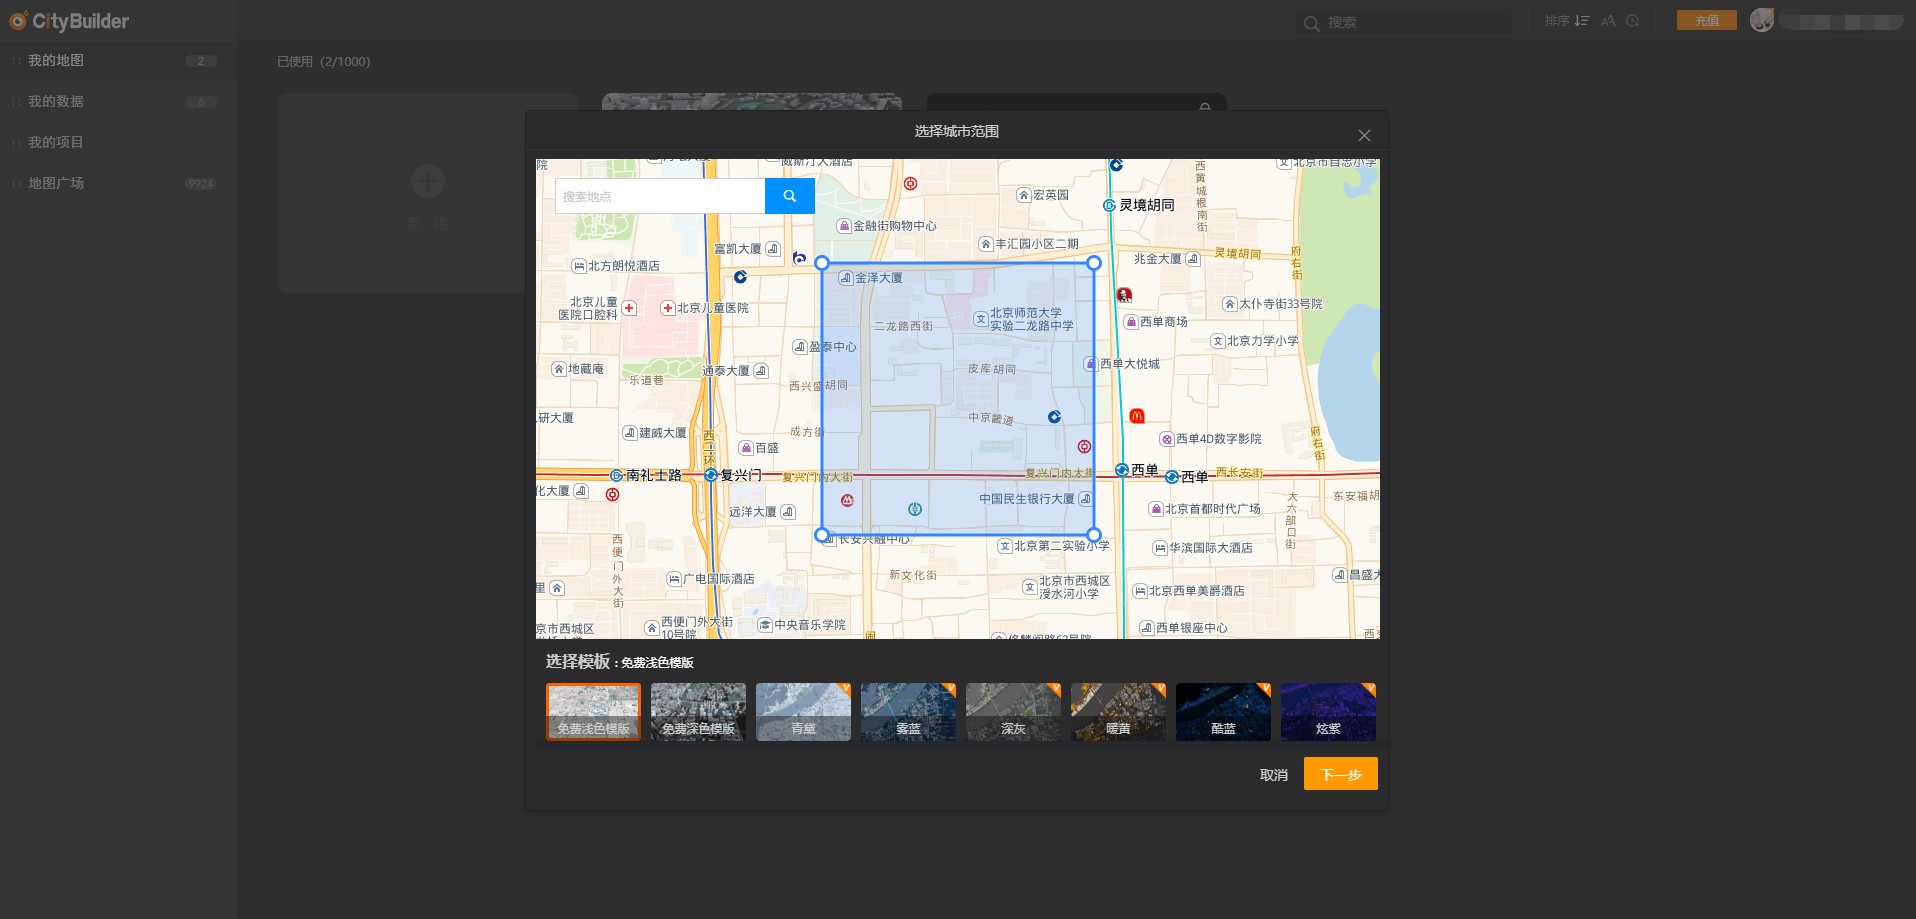The height and width of the screenshot is (919, 1916).
Task: Choose the 酷蓝 template
Action: 1223,712
